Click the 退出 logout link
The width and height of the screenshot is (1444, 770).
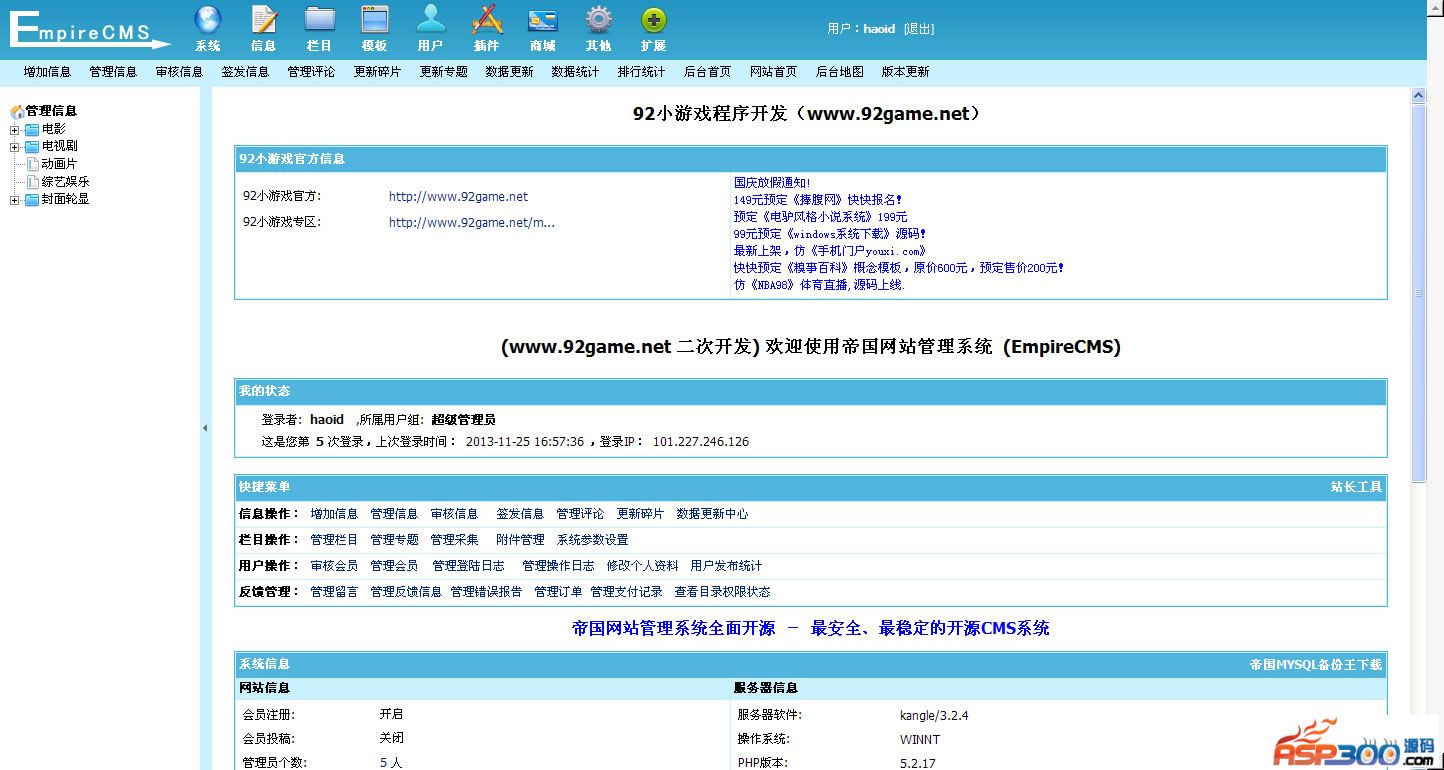pyautogui.click(x=918, y=29)
